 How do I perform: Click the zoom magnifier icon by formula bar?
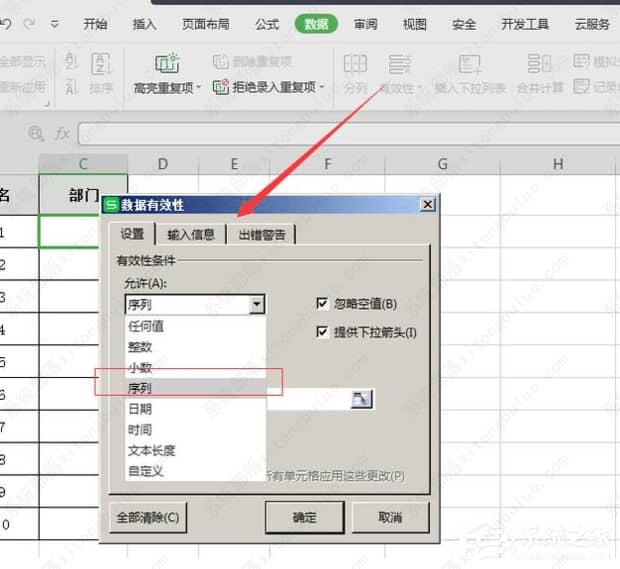pyautogui.click(x=36, y=133)
